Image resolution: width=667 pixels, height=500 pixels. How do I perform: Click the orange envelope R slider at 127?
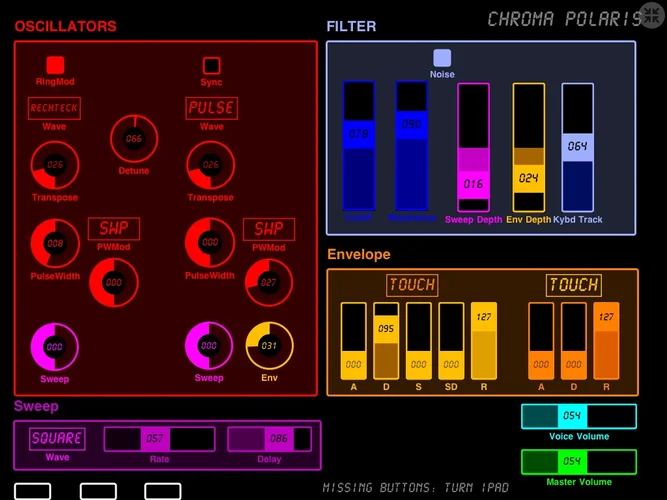click(x=606, y=341)
